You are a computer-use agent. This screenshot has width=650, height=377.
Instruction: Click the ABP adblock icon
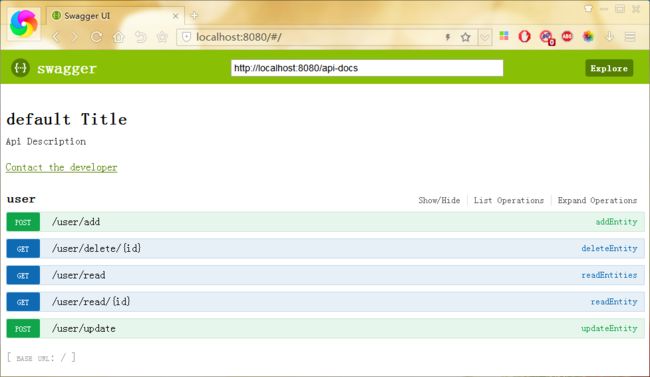tap(567, 36)
